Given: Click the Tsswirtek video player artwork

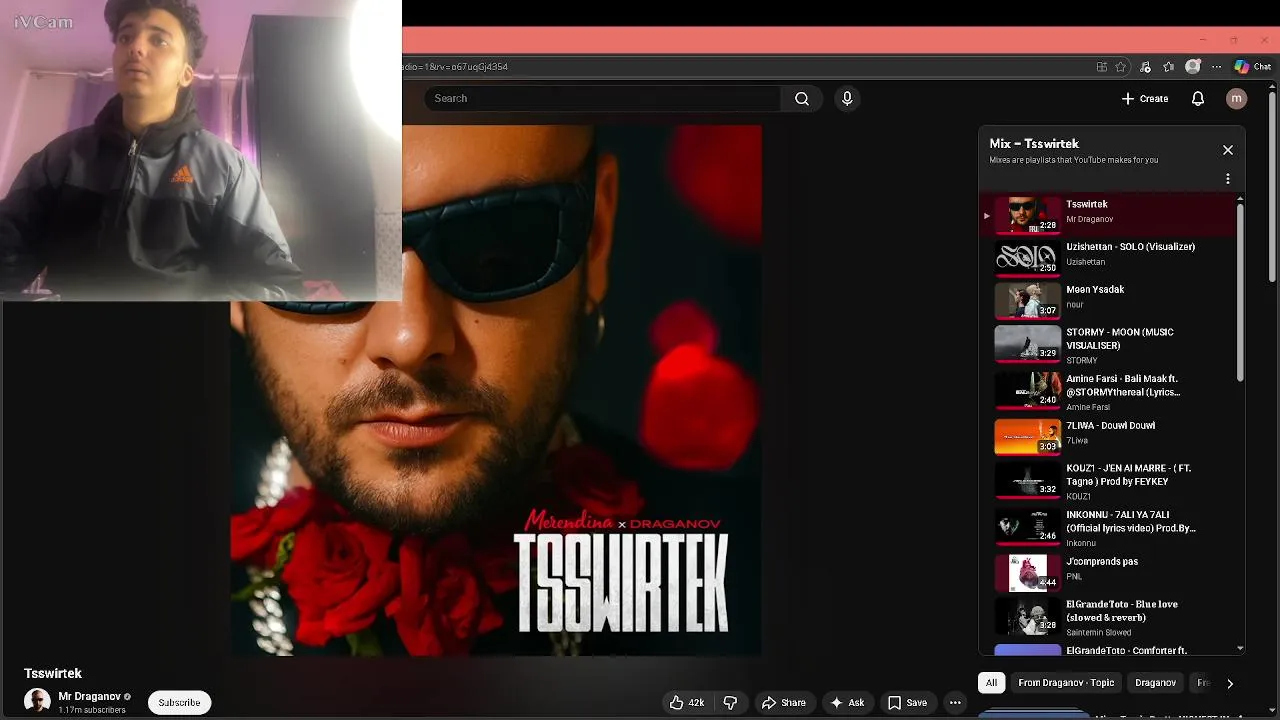Looking at the screenshot, I should [496, 390].
